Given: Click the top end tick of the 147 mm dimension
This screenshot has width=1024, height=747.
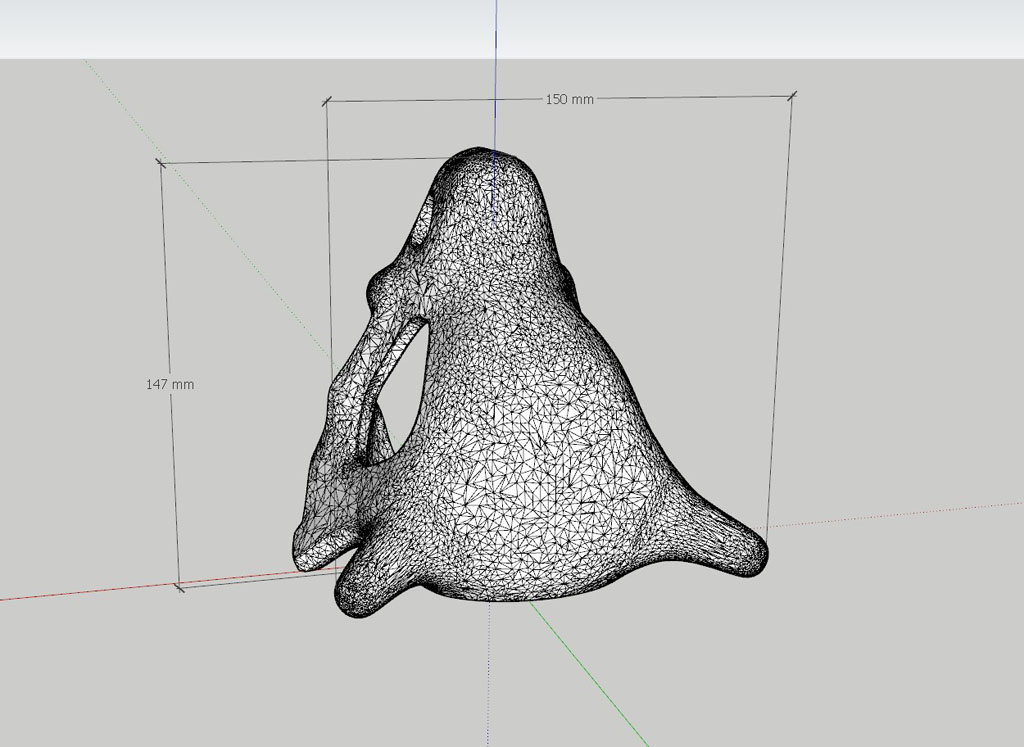Looking at the screenshot, I should tap(160, 162).
